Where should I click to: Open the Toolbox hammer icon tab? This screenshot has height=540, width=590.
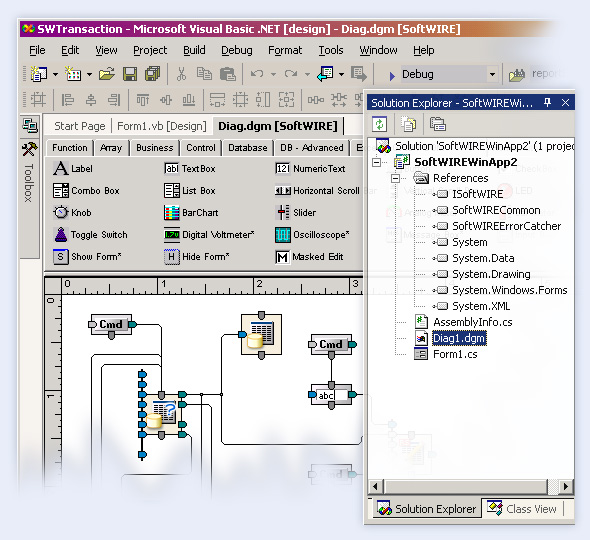29,149
